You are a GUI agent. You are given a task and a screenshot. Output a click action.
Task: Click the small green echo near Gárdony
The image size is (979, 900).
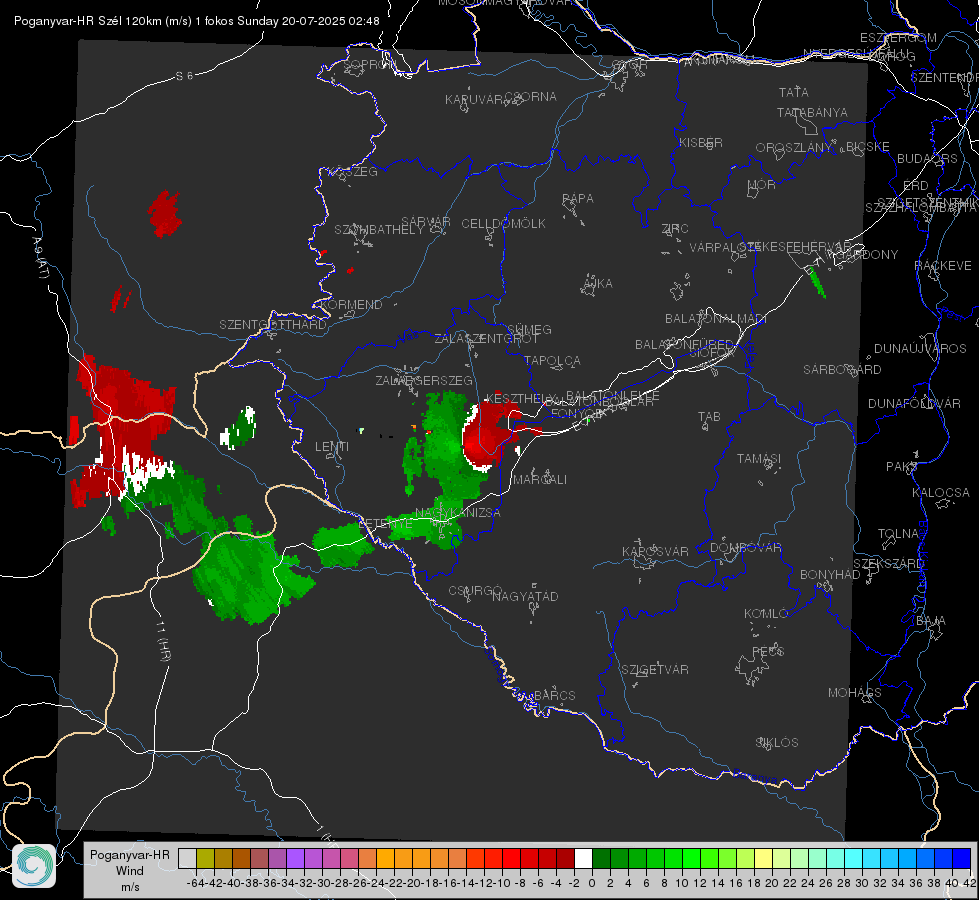tap(815, 282)
